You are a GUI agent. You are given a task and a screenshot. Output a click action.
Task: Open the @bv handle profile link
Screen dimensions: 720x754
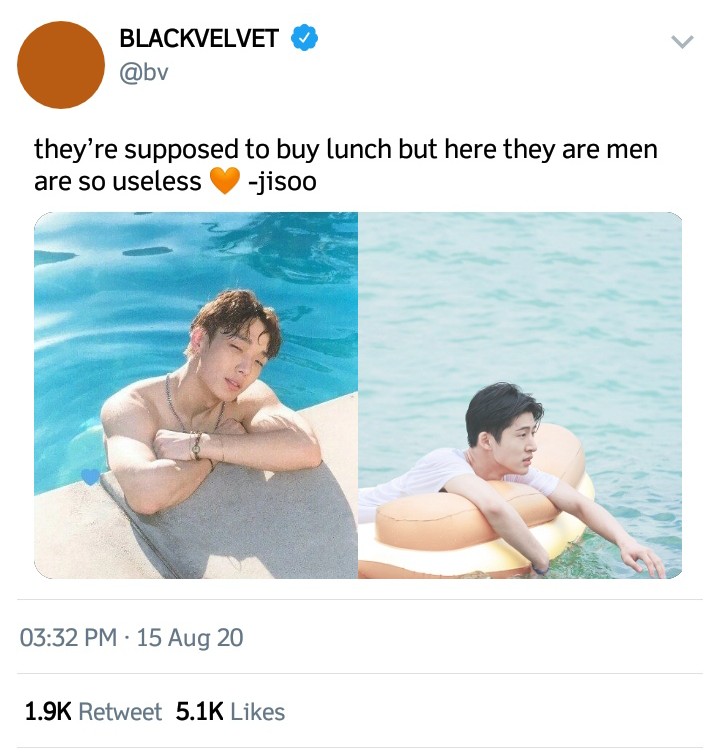click(143, 73)
